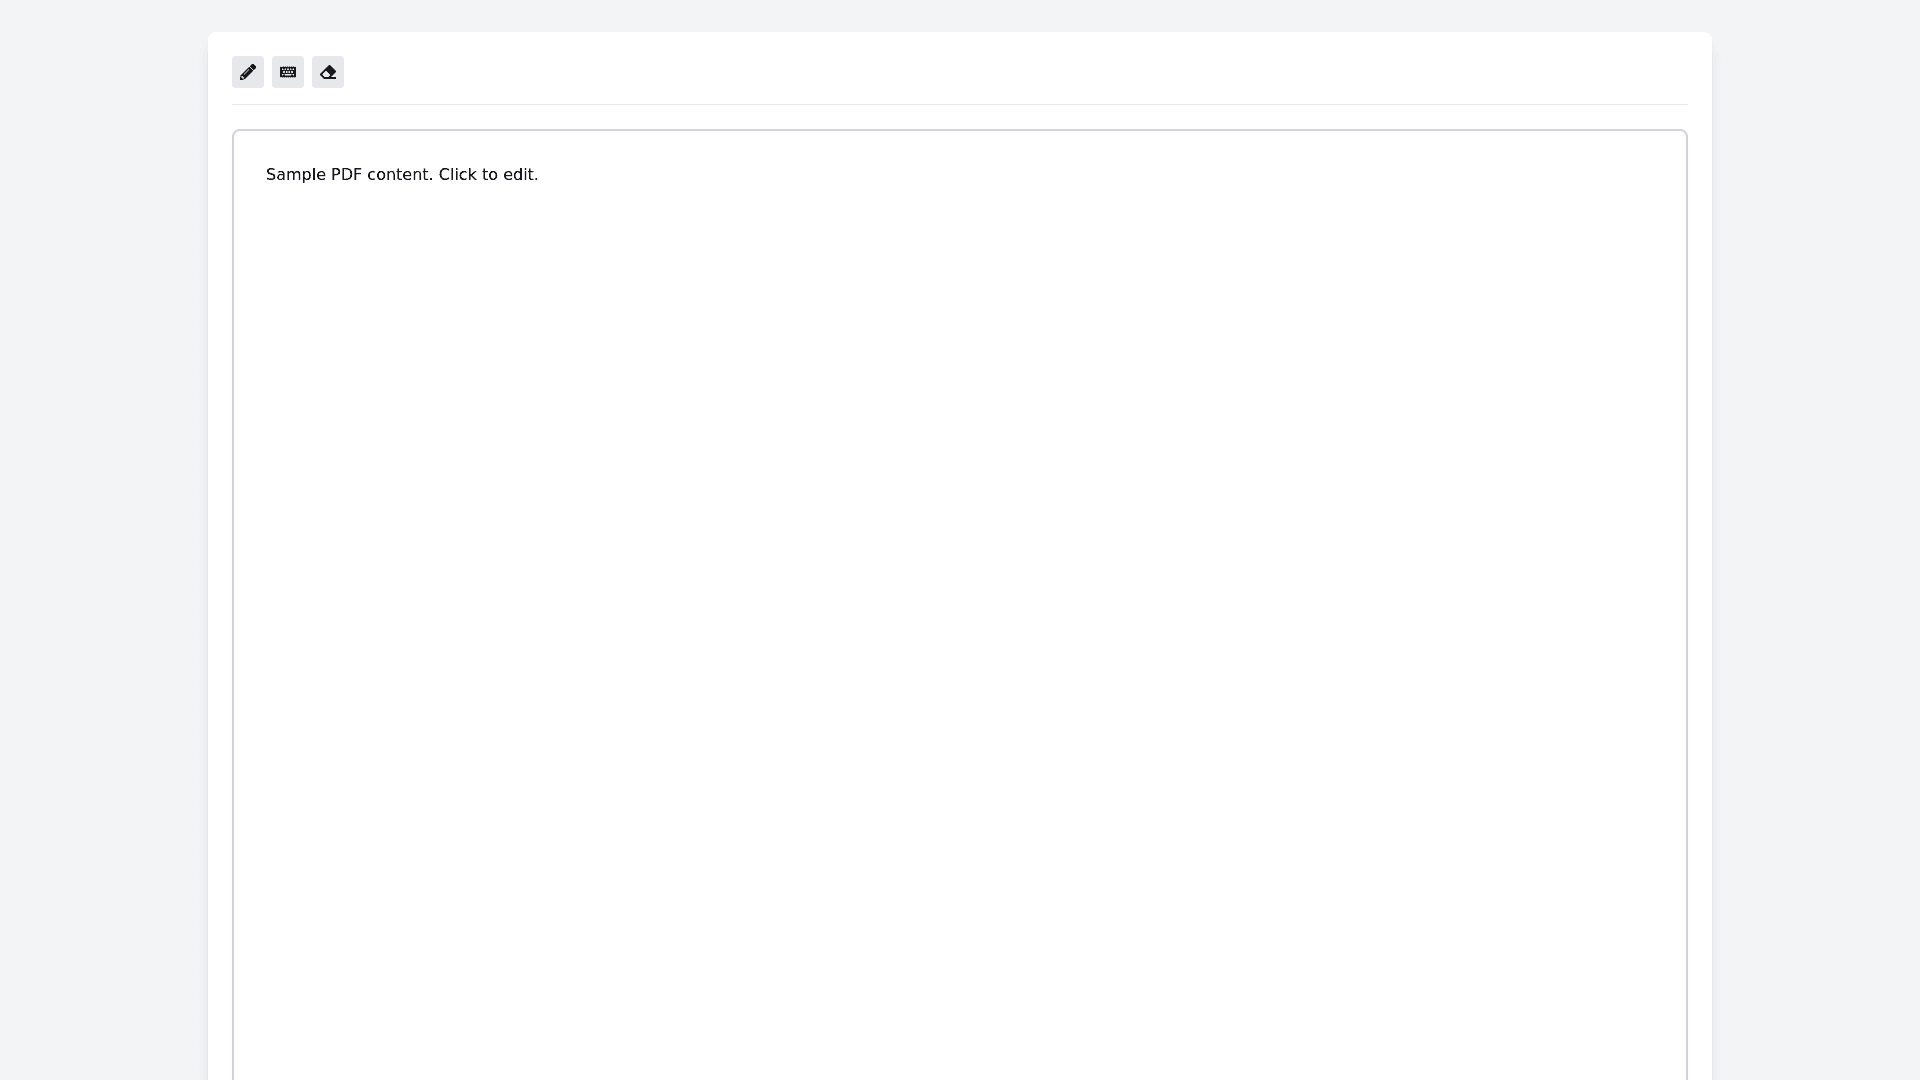This screenshot has height=1080, width=1920.
Task: Click empty page area below the sample text
Action: [402, 320]
